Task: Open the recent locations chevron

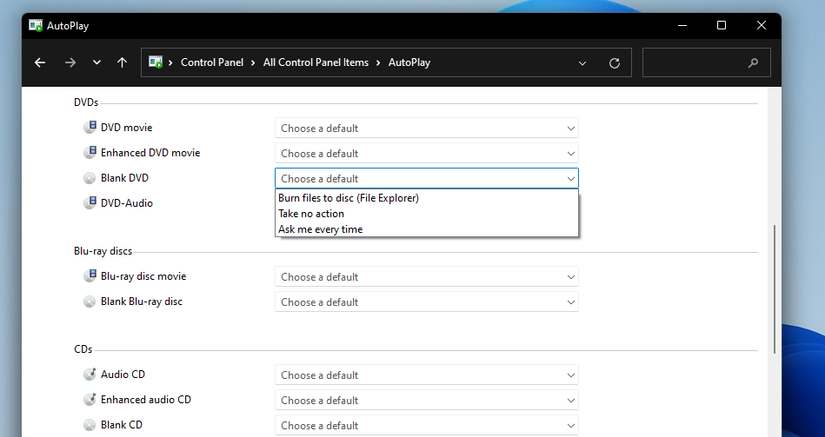Action: [x=97, y=62]
